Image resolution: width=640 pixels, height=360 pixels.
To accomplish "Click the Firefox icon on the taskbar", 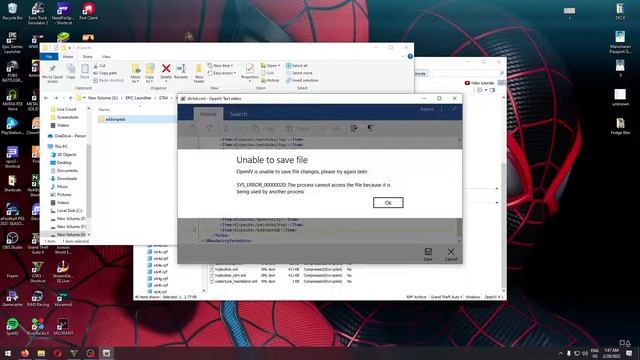I will tap(25, 353).
